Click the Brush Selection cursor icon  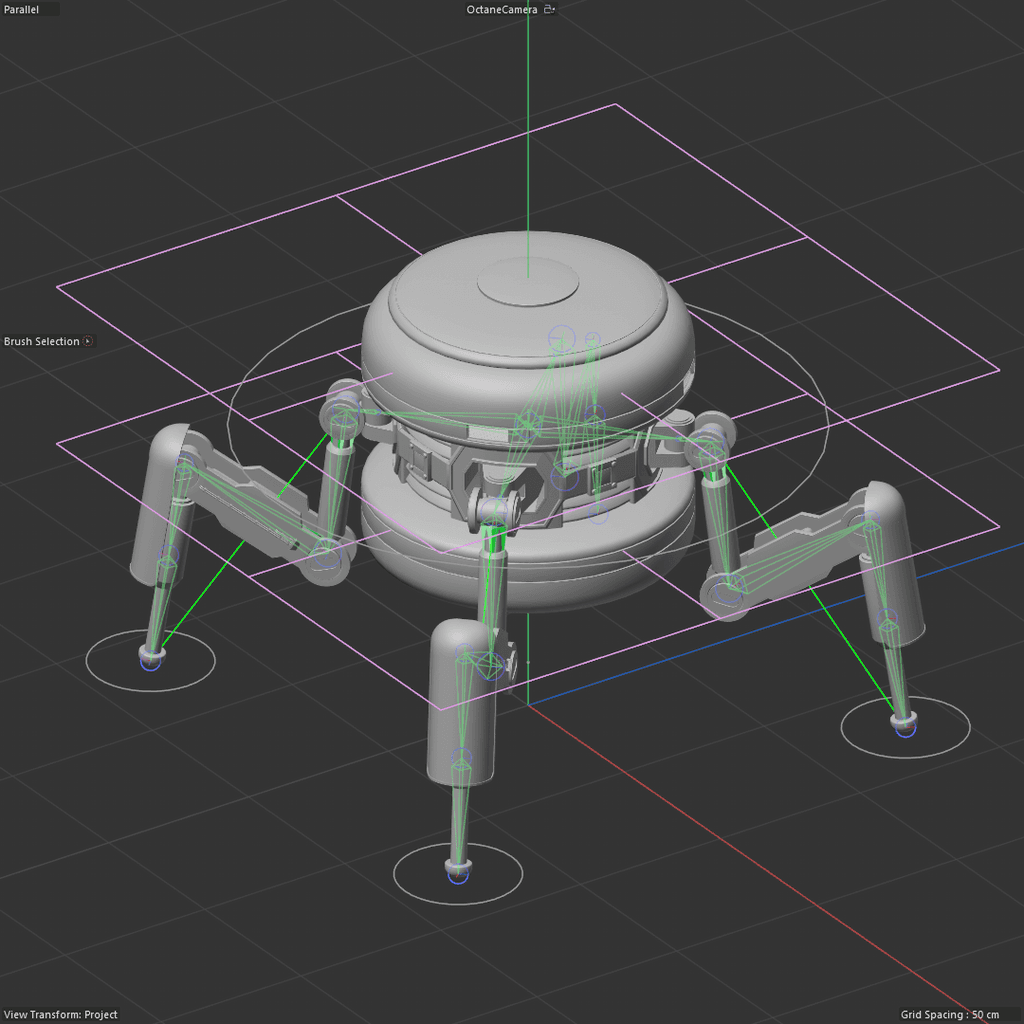(x=88, y=341)
